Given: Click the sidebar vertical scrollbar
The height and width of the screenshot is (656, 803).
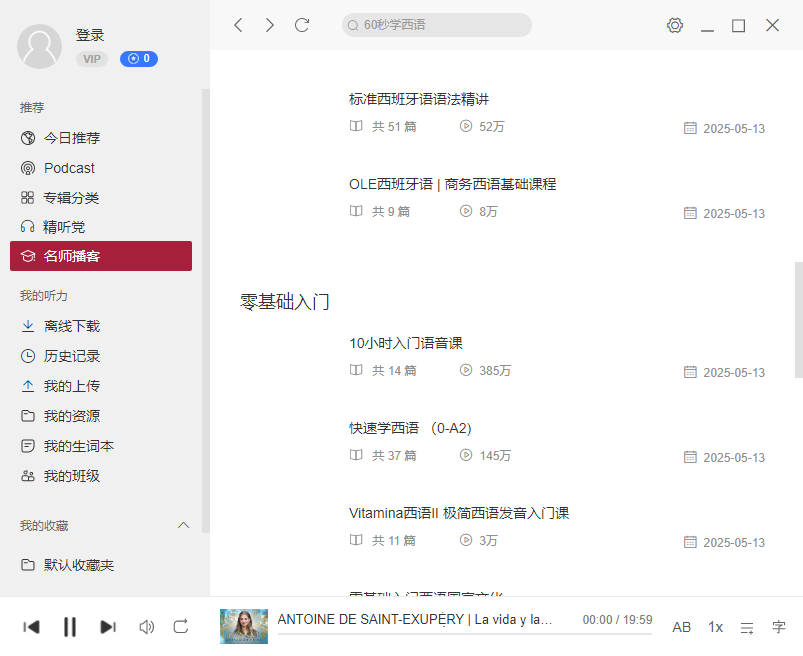Looking at the screenshot, I should point(206,311).
